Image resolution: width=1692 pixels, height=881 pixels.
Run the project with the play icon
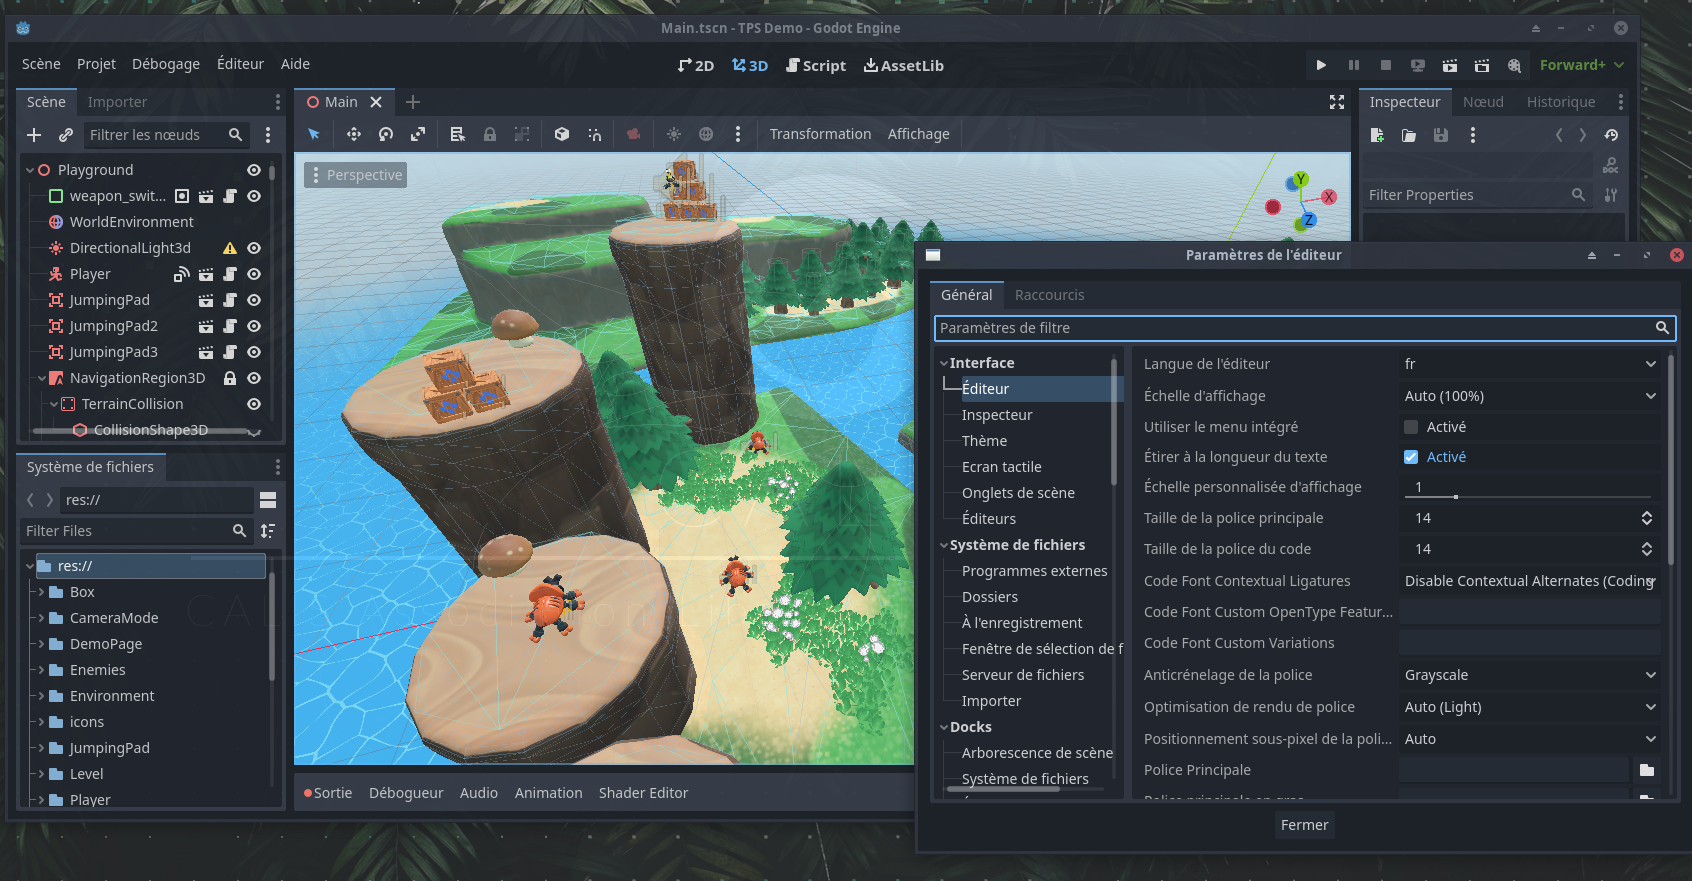click(x=1321, y=65)
